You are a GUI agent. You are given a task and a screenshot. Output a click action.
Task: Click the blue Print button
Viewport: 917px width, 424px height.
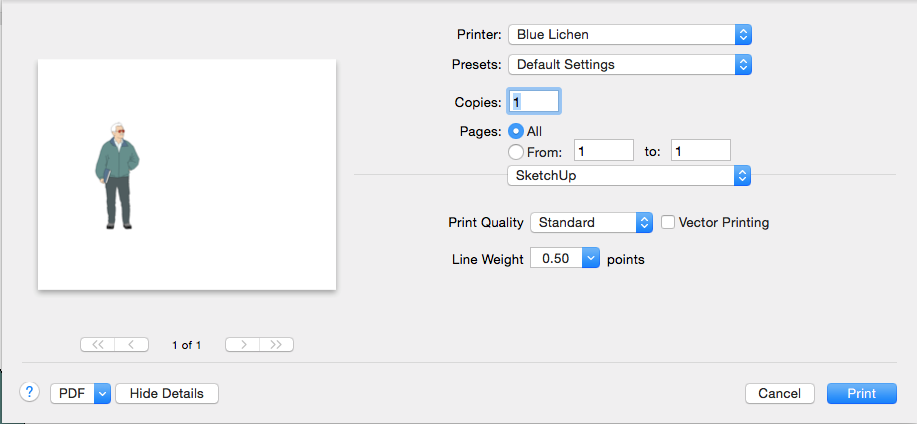point(861,394)
